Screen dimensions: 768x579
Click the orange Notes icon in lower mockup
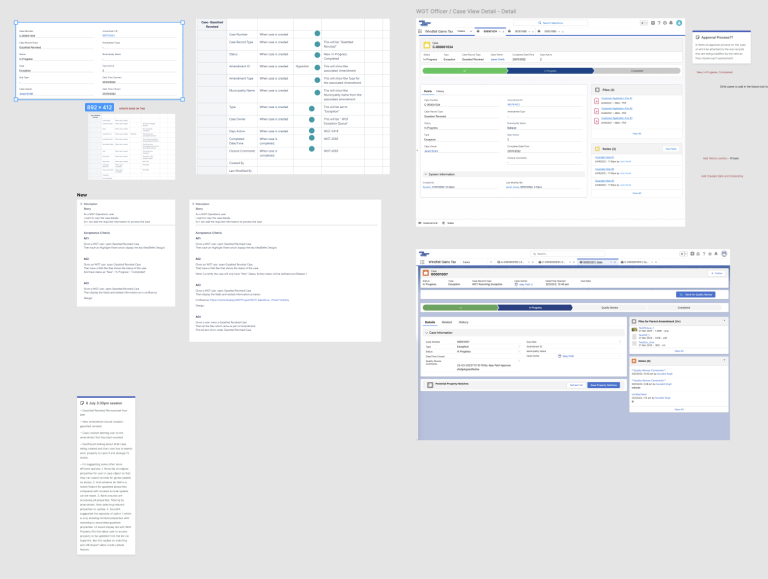(x=634, y=361)
